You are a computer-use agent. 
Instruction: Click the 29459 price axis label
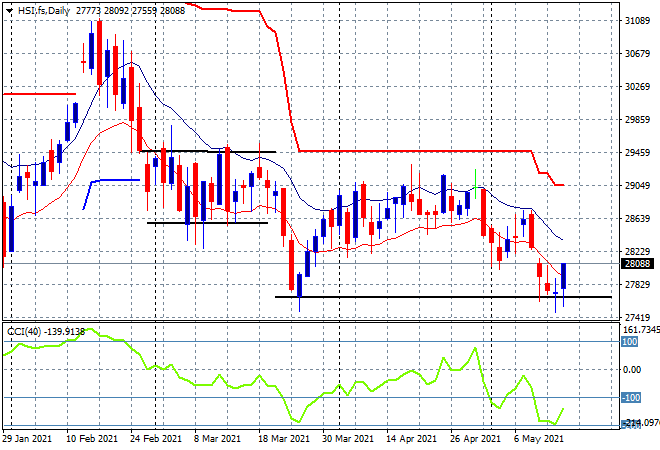(637, 152)
